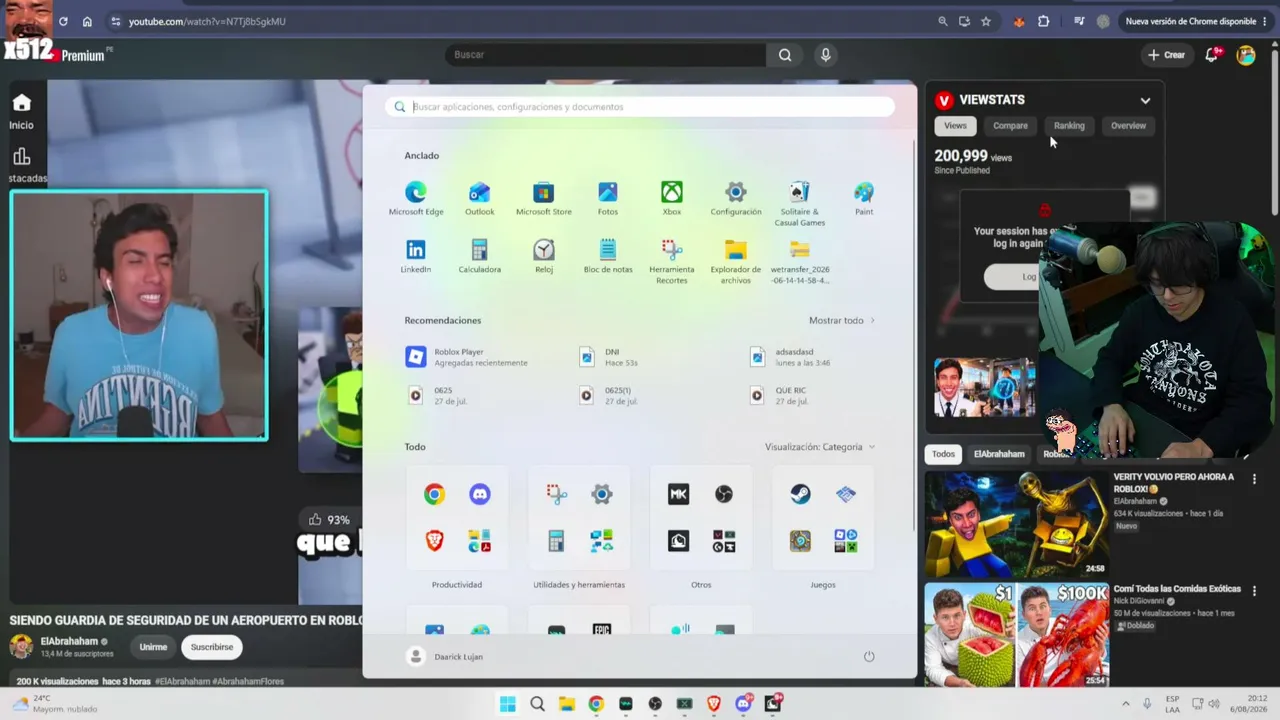Expand the Visualización: Categoría dropdown
The width and height of the screenshot is (1280, 720).
point(820,447)
